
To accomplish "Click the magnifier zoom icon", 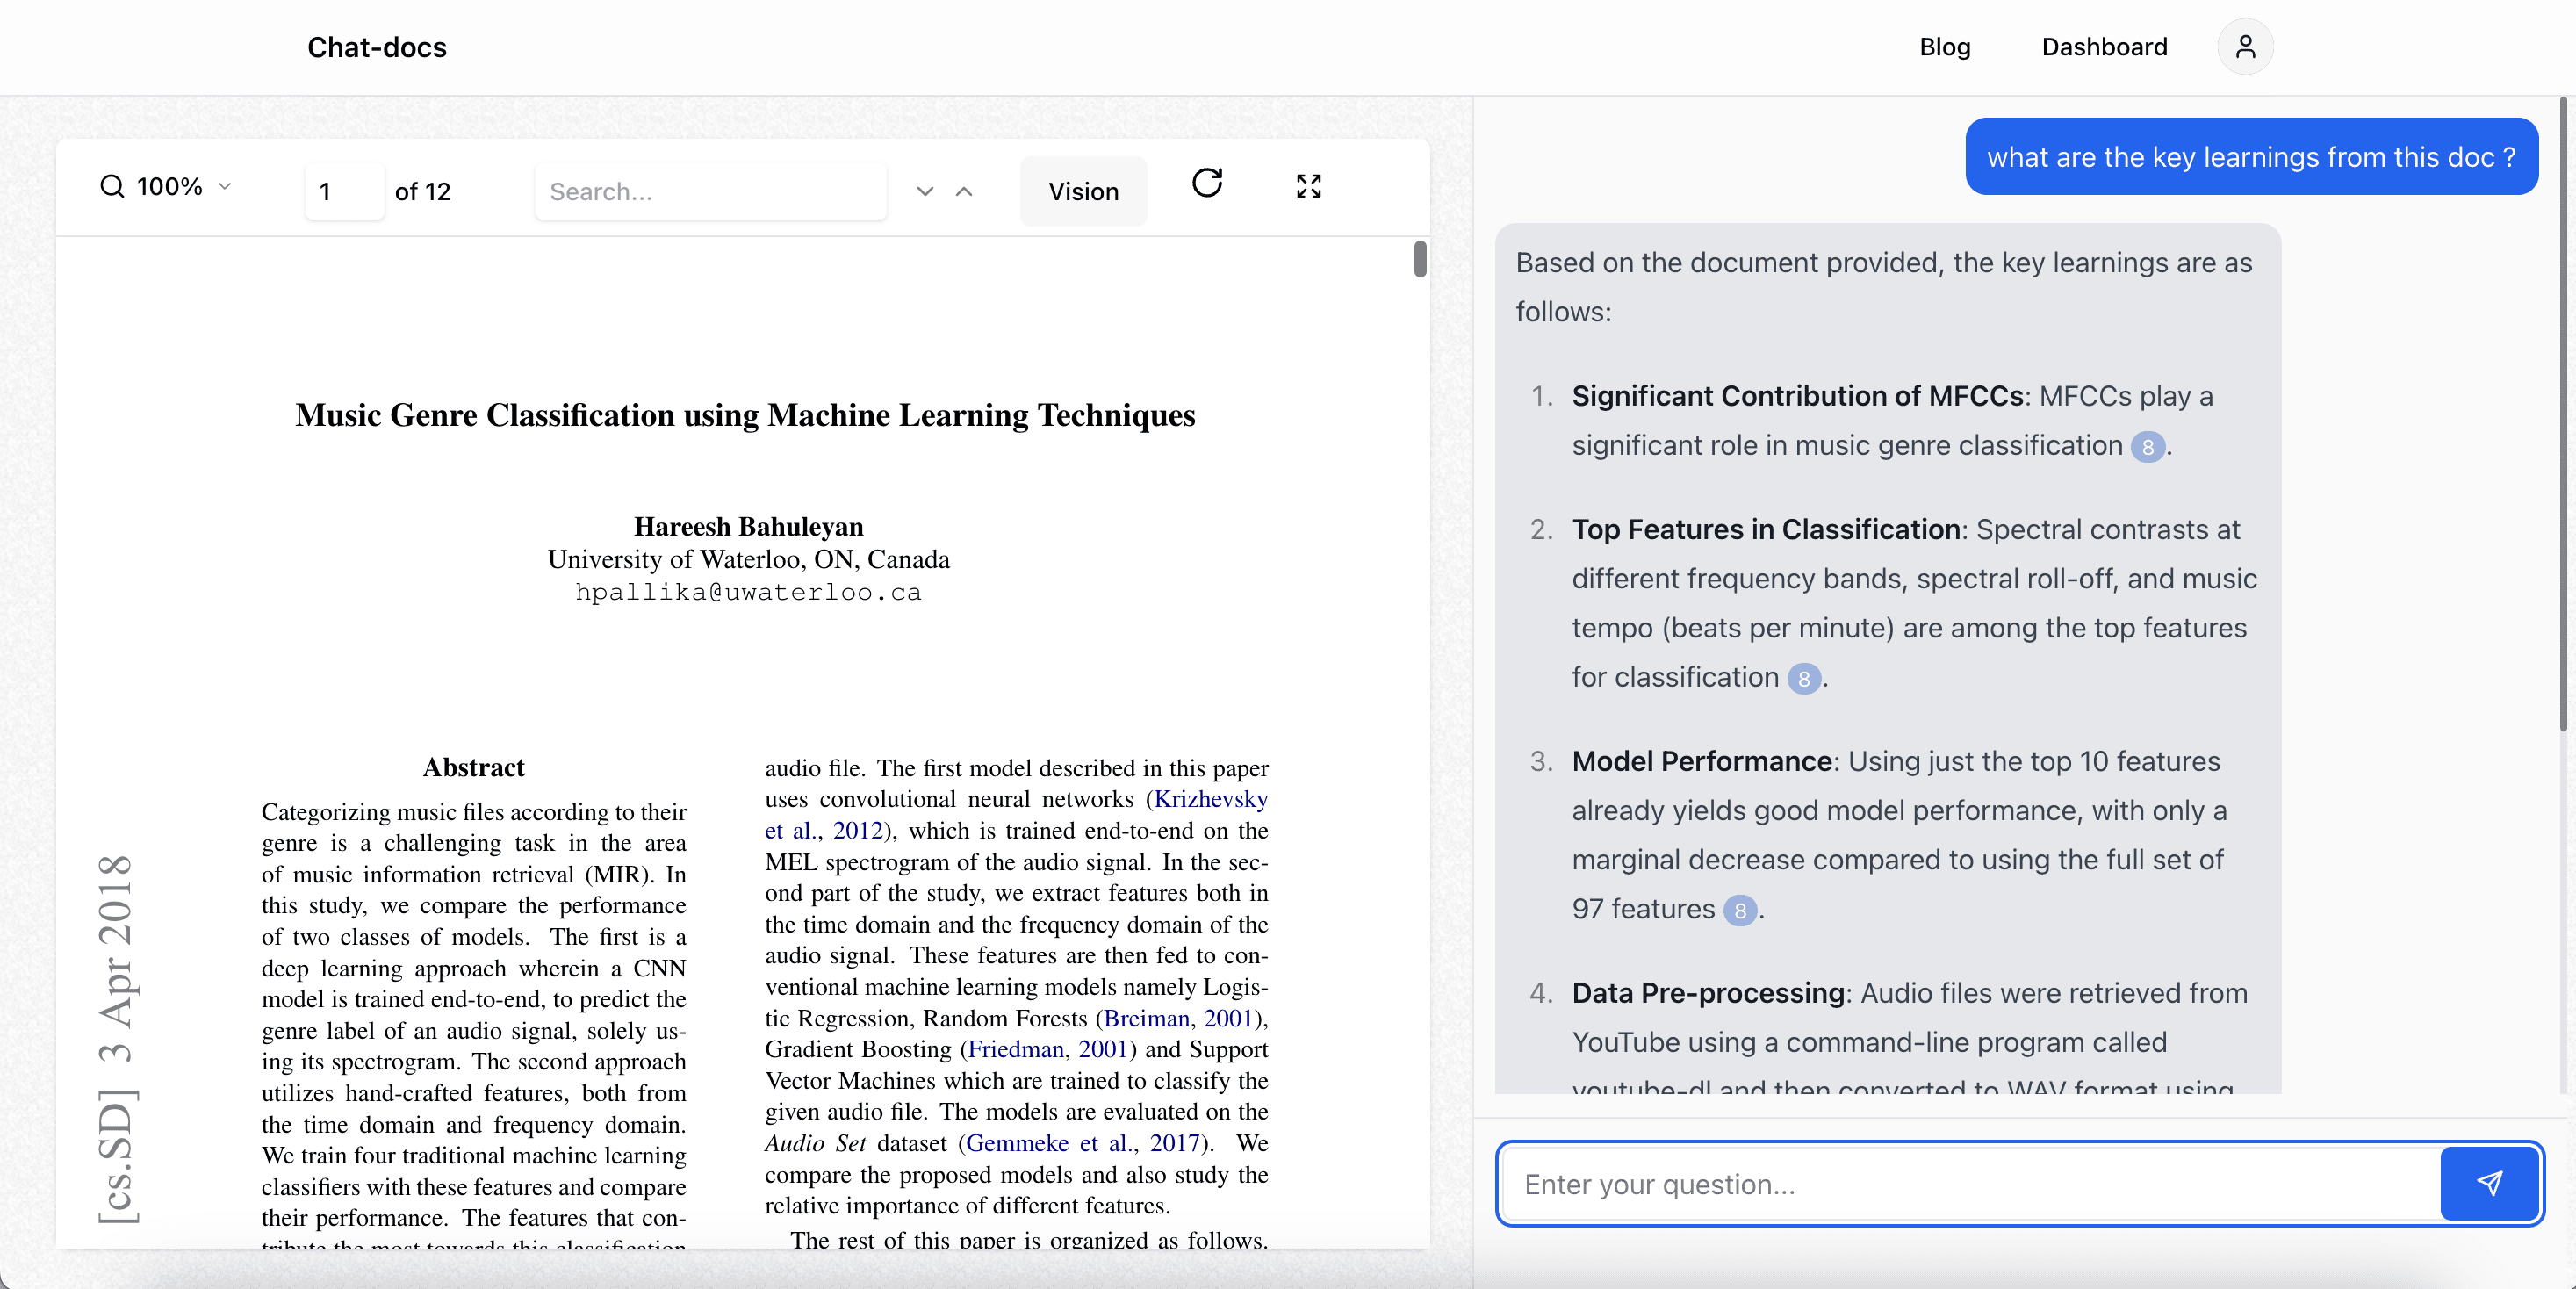I will 112,186.
